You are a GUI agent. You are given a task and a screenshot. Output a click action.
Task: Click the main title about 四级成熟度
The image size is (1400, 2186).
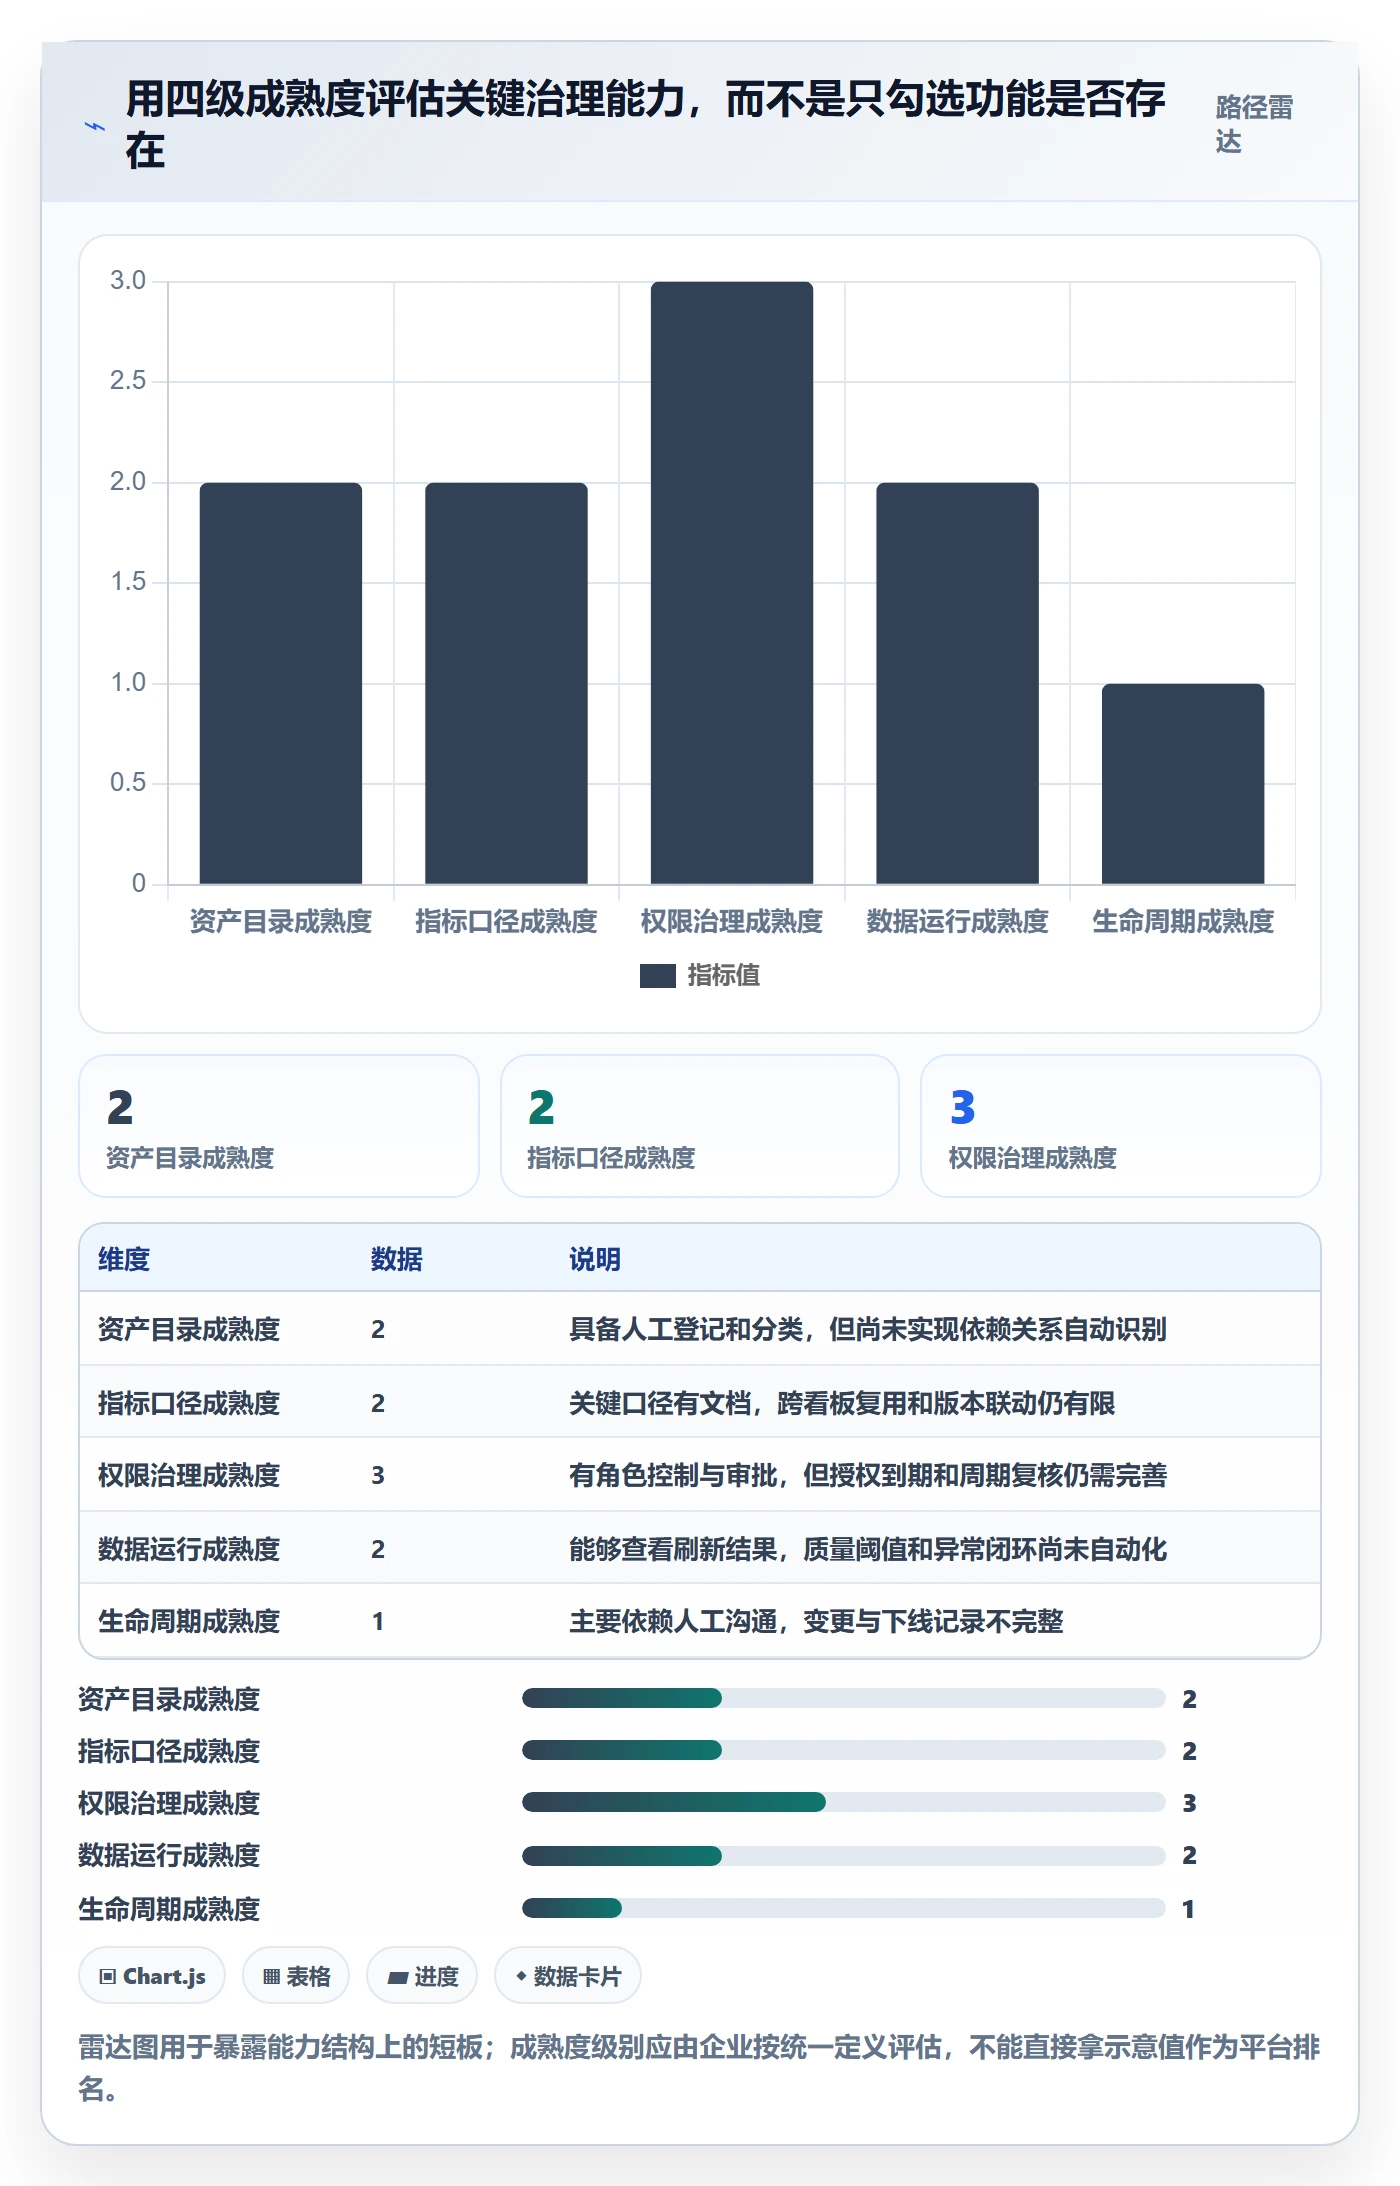click(645, 125)
